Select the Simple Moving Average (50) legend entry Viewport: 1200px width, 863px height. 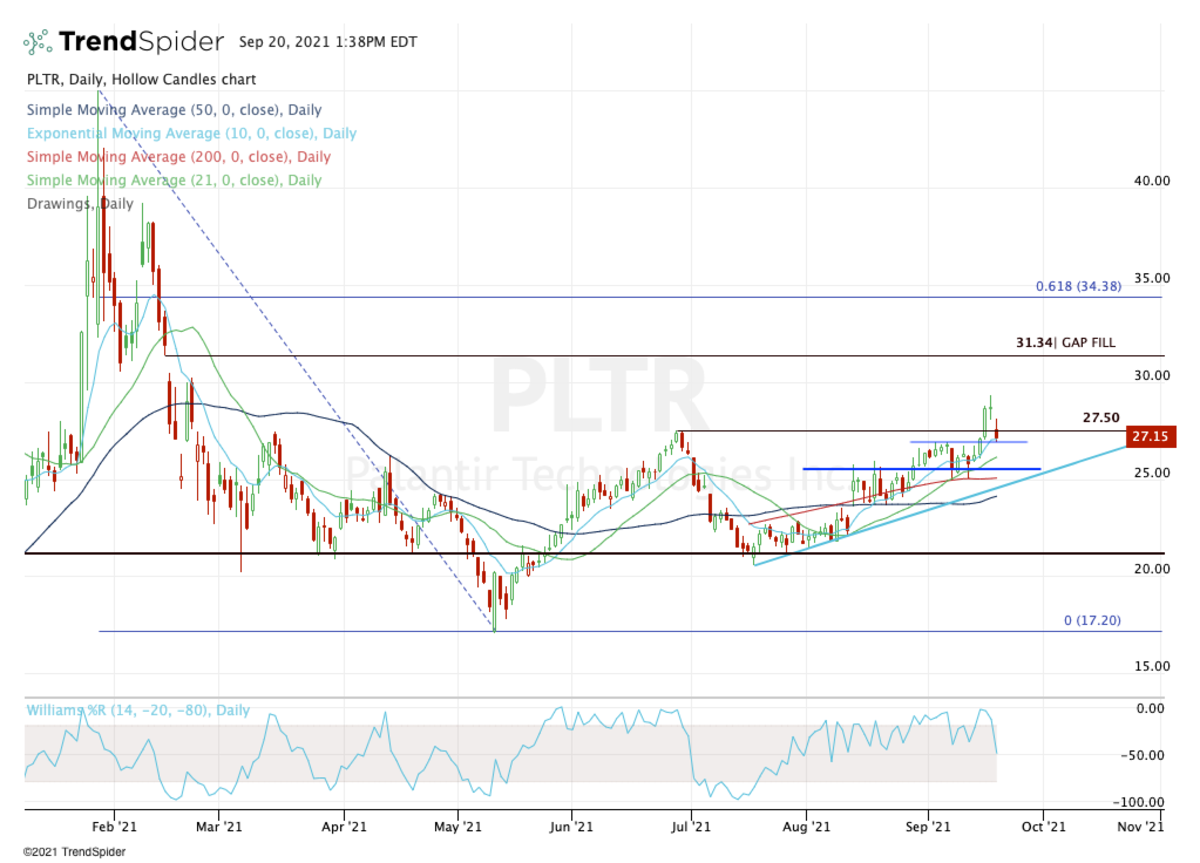173,110
